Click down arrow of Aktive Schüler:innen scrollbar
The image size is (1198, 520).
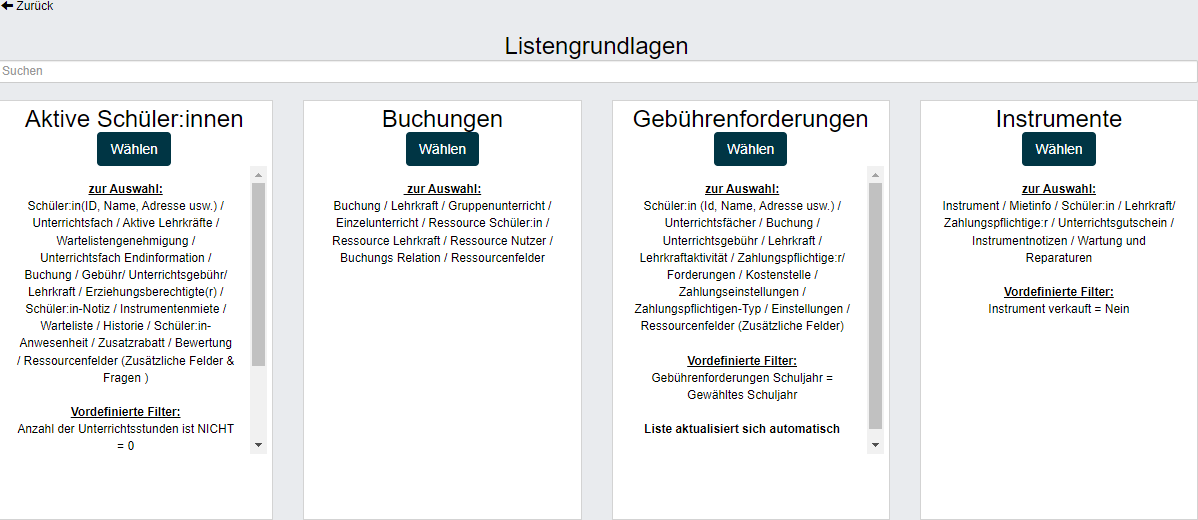pos(258,445)
